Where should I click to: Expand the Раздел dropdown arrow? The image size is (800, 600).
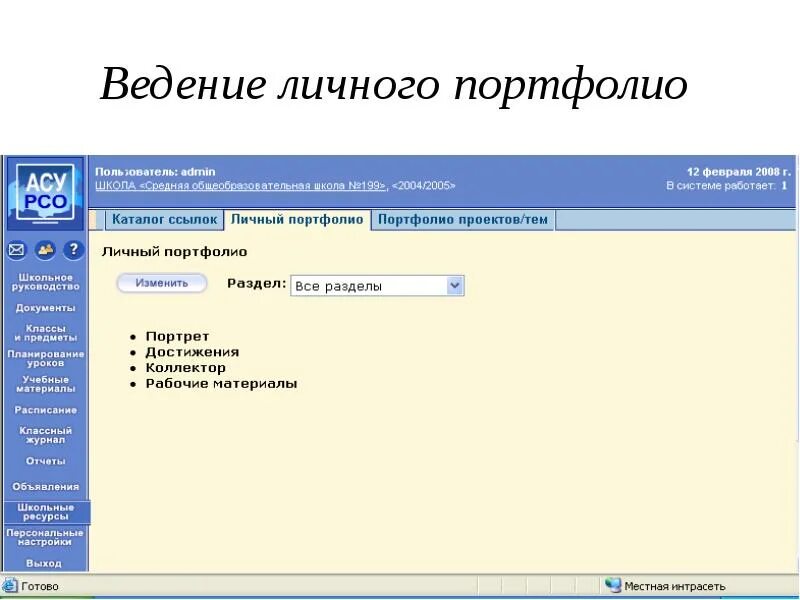(455, 286)
